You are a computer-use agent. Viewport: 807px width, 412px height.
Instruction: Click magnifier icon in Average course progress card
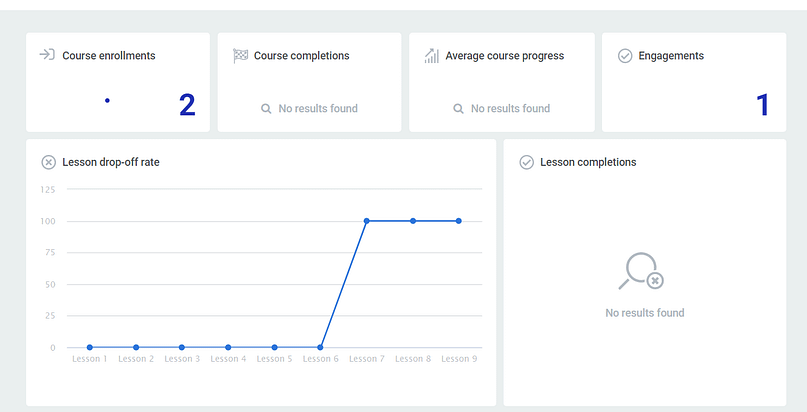458,109
